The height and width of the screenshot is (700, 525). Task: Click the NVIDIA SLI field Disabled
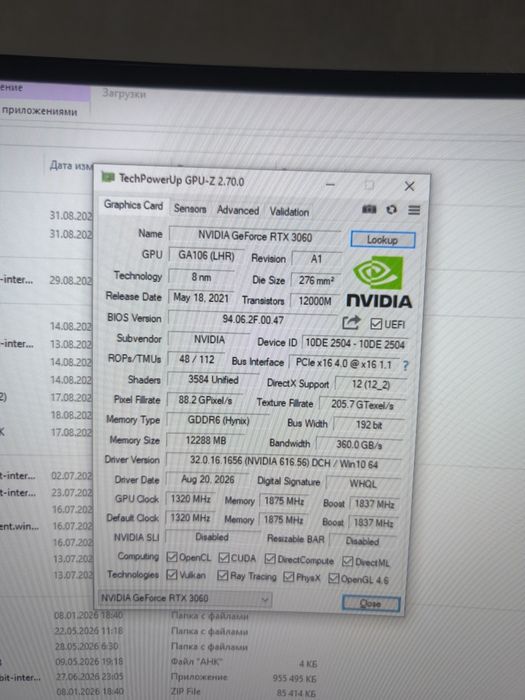(x=212, y=537)
